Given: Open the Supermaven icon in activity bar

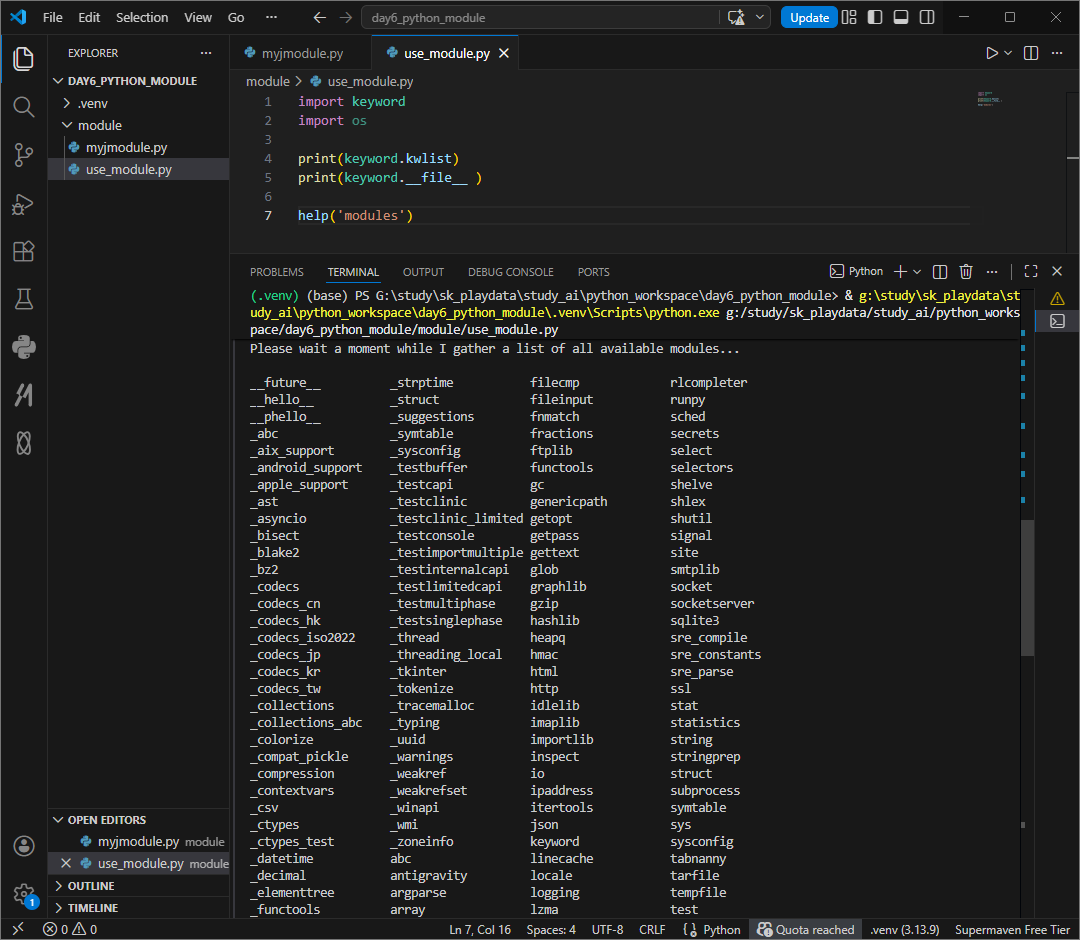Looking at the screenshot, I should (23, 395).
